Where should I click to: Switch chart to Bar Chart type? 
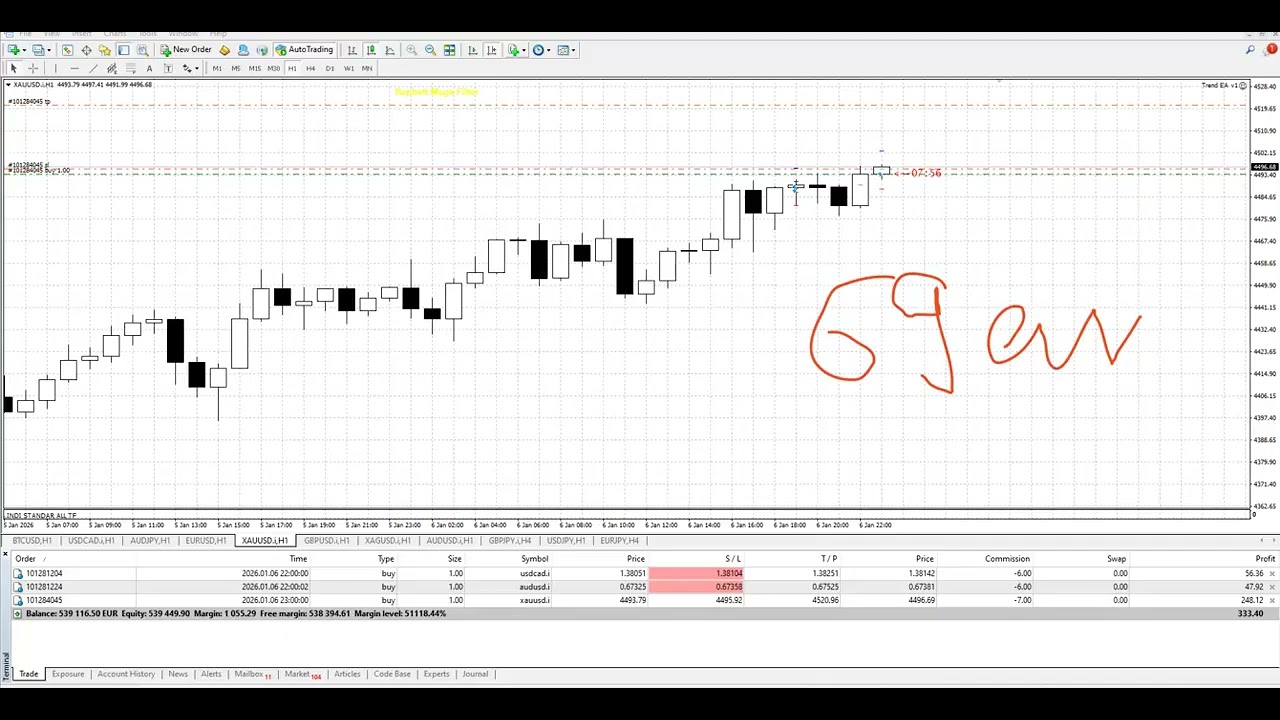[x=352, y=50]
